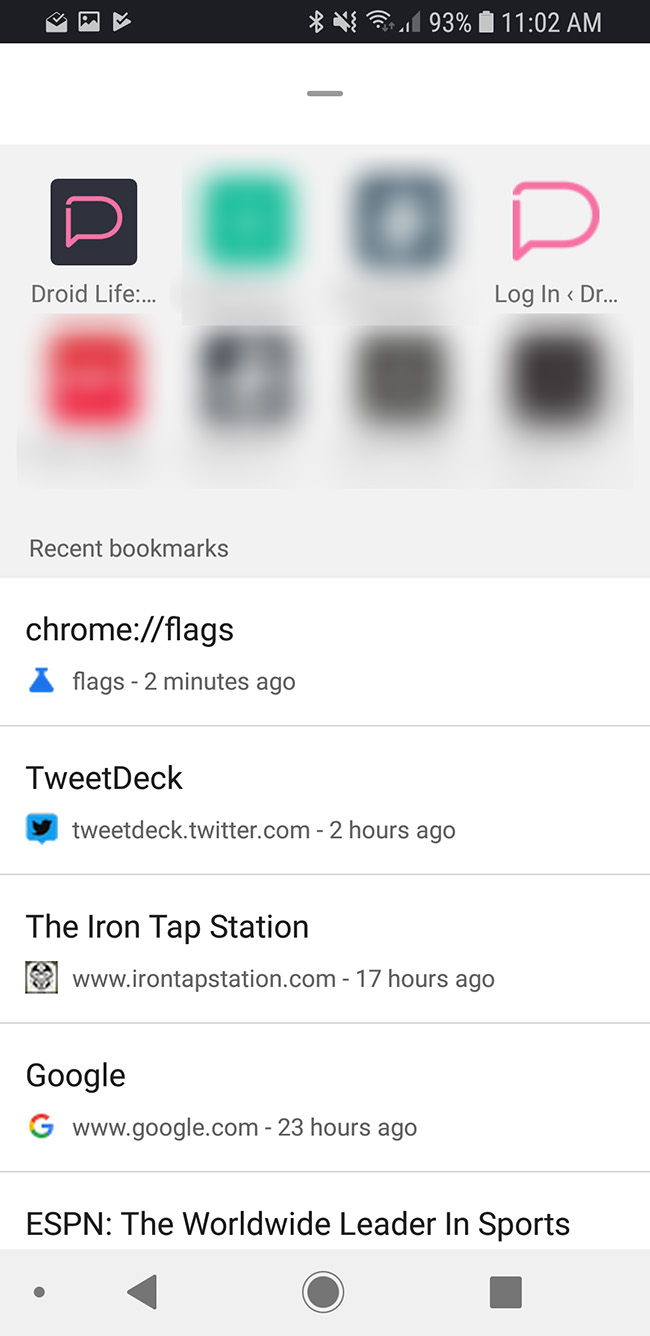Open the ESPN Worldwide Leader bookmark

[298, 1224]
